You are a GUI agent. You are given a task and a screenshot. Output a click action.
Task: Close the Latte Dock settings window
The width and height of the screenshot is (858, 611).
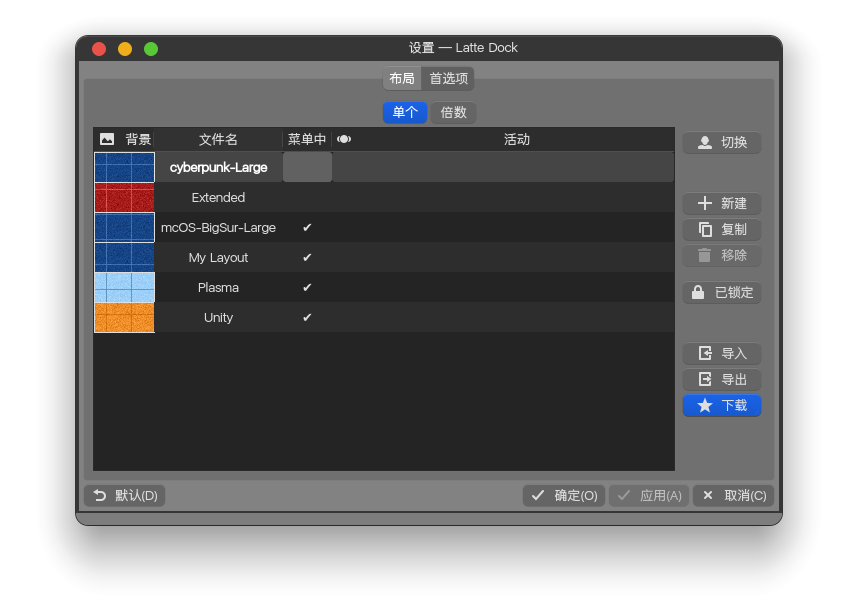click(99, 49)
